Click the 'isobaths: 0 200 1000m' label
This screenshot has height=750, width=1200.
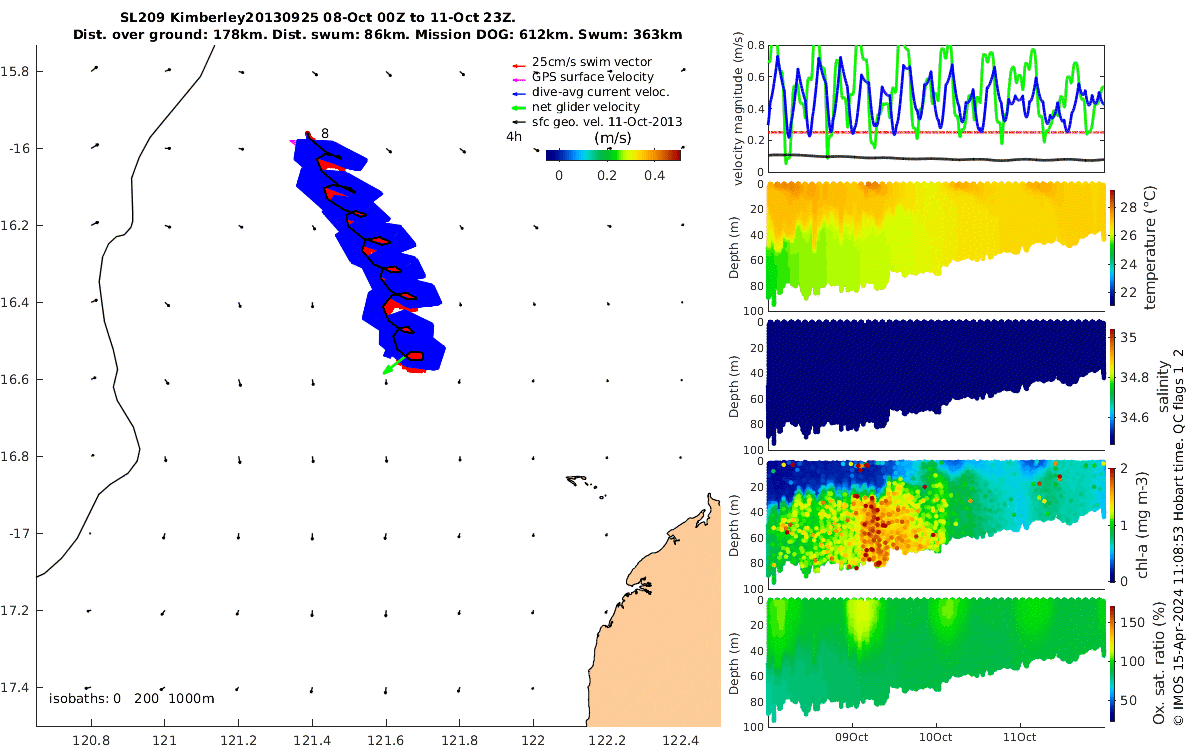132,698
